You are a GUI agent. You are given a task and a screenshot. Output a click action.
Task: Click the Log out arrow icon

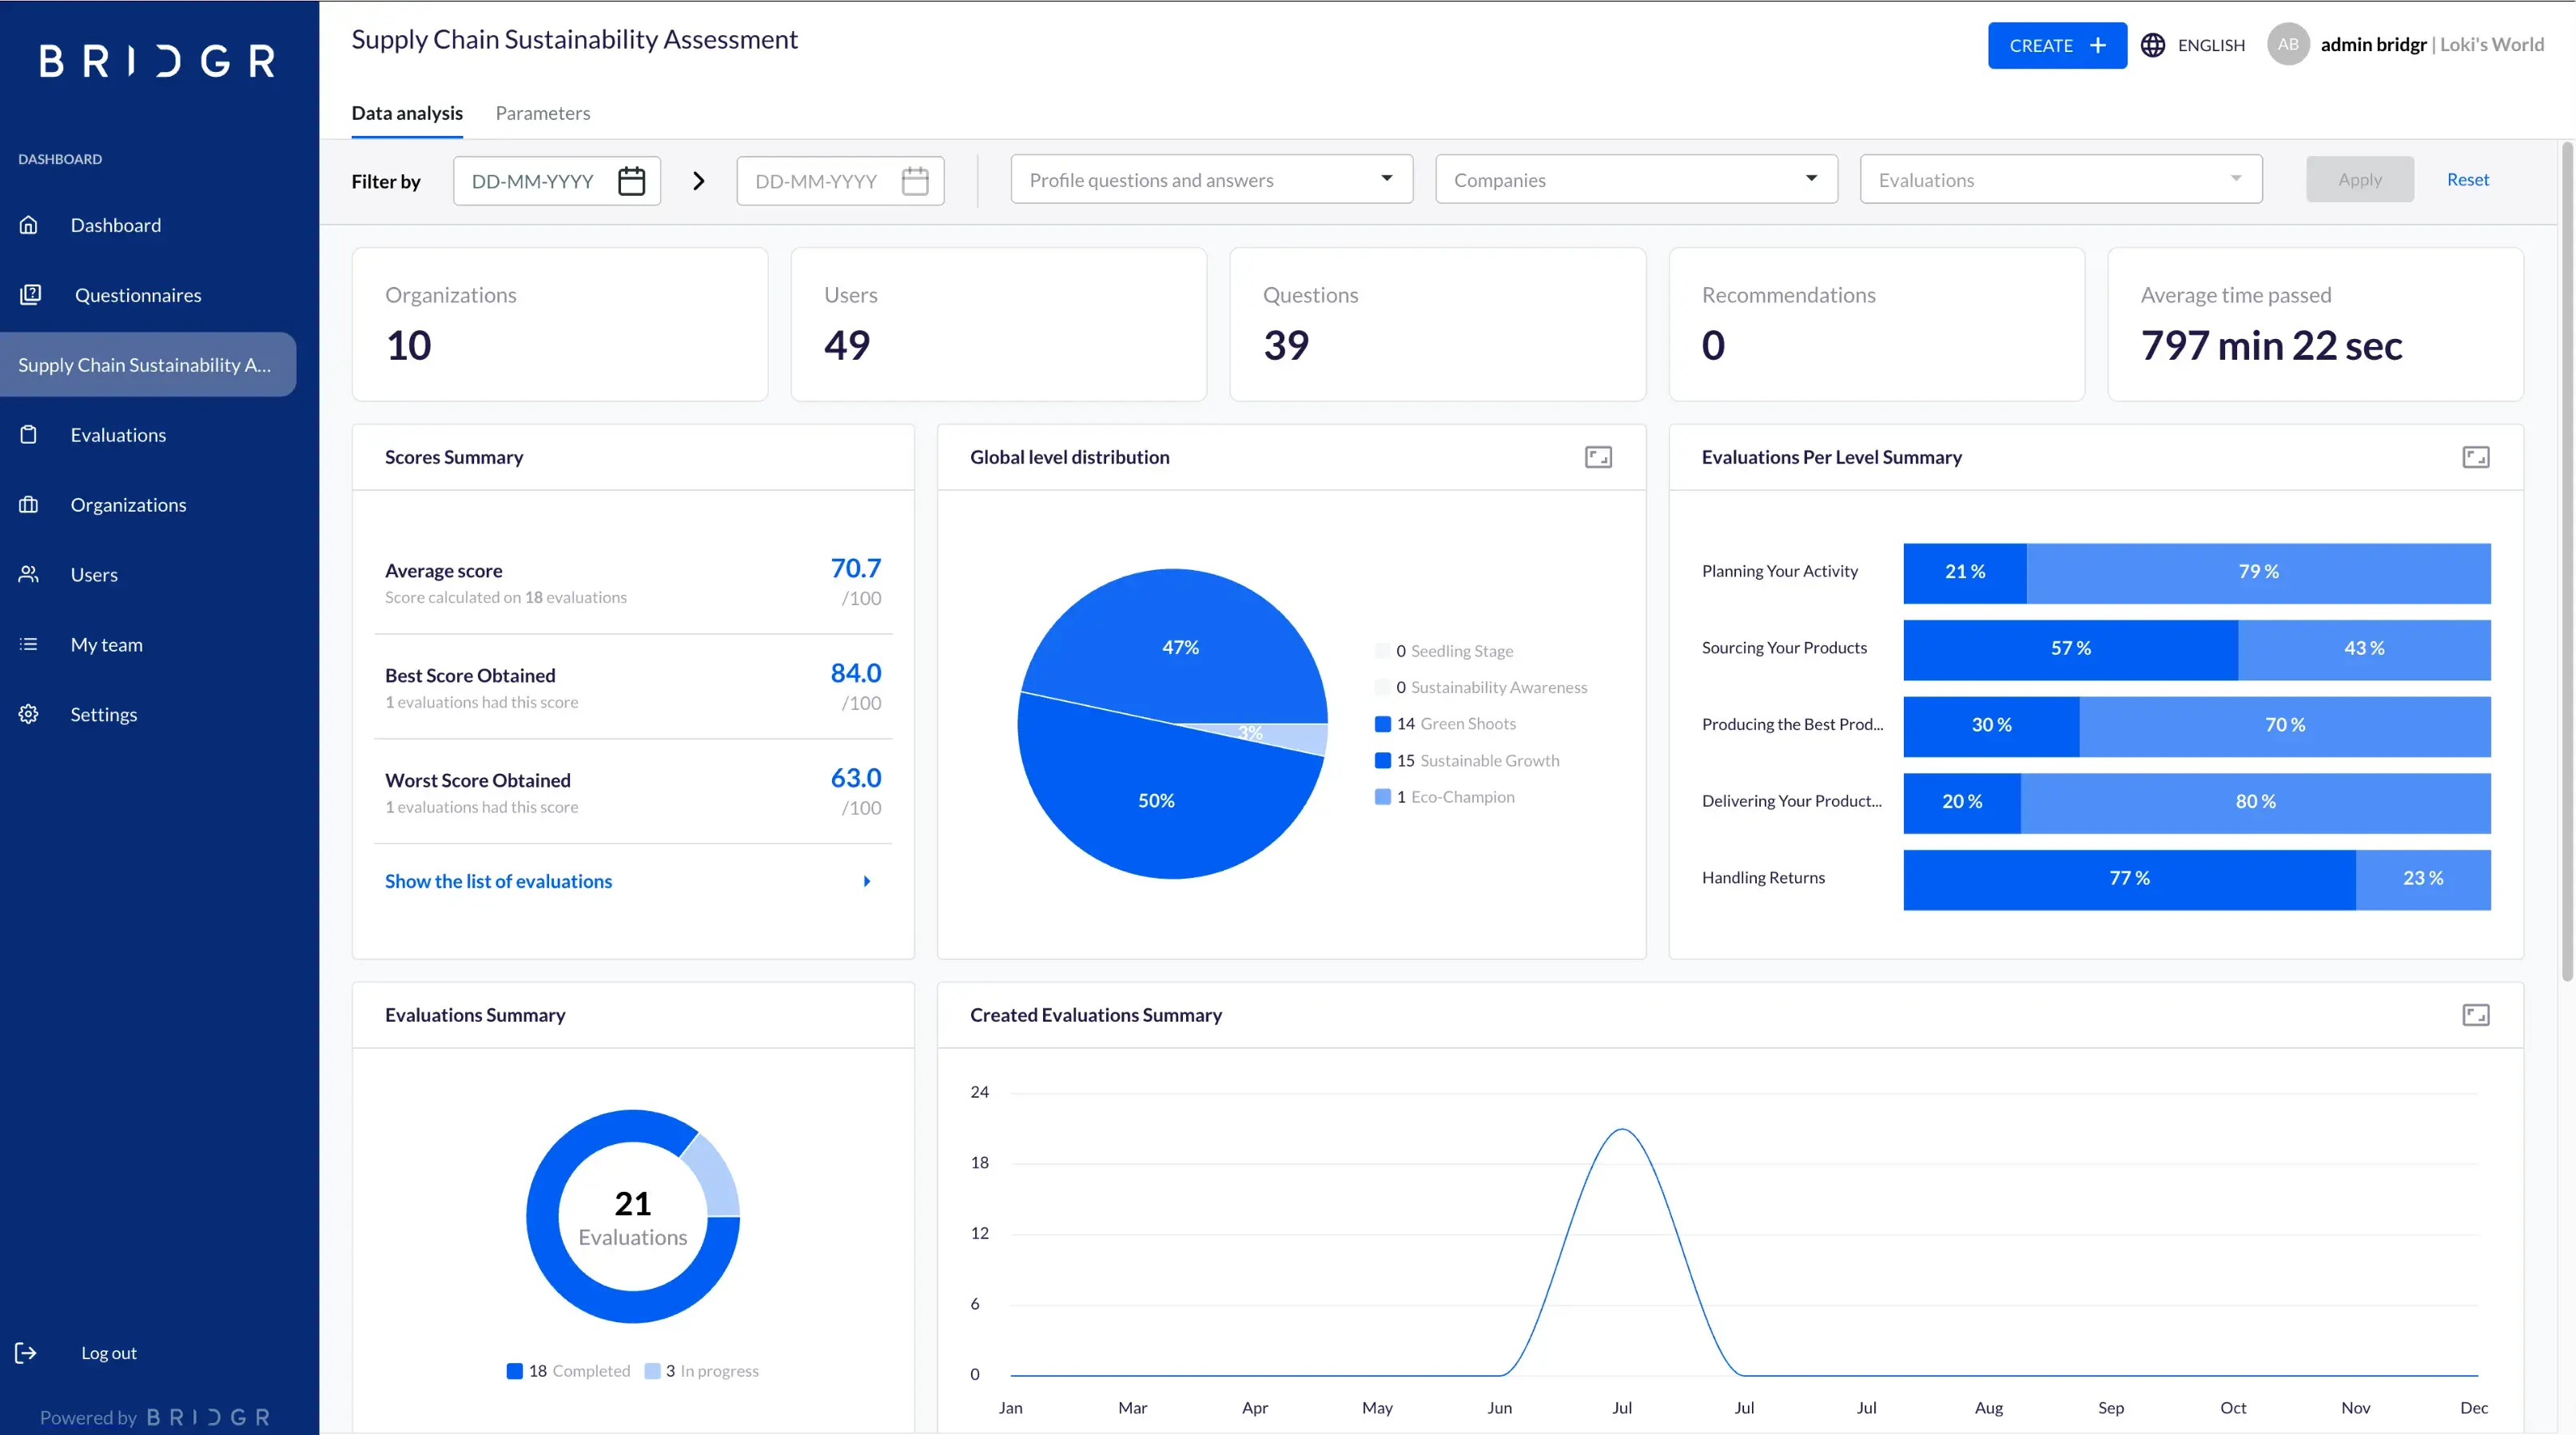[26, 1353]
